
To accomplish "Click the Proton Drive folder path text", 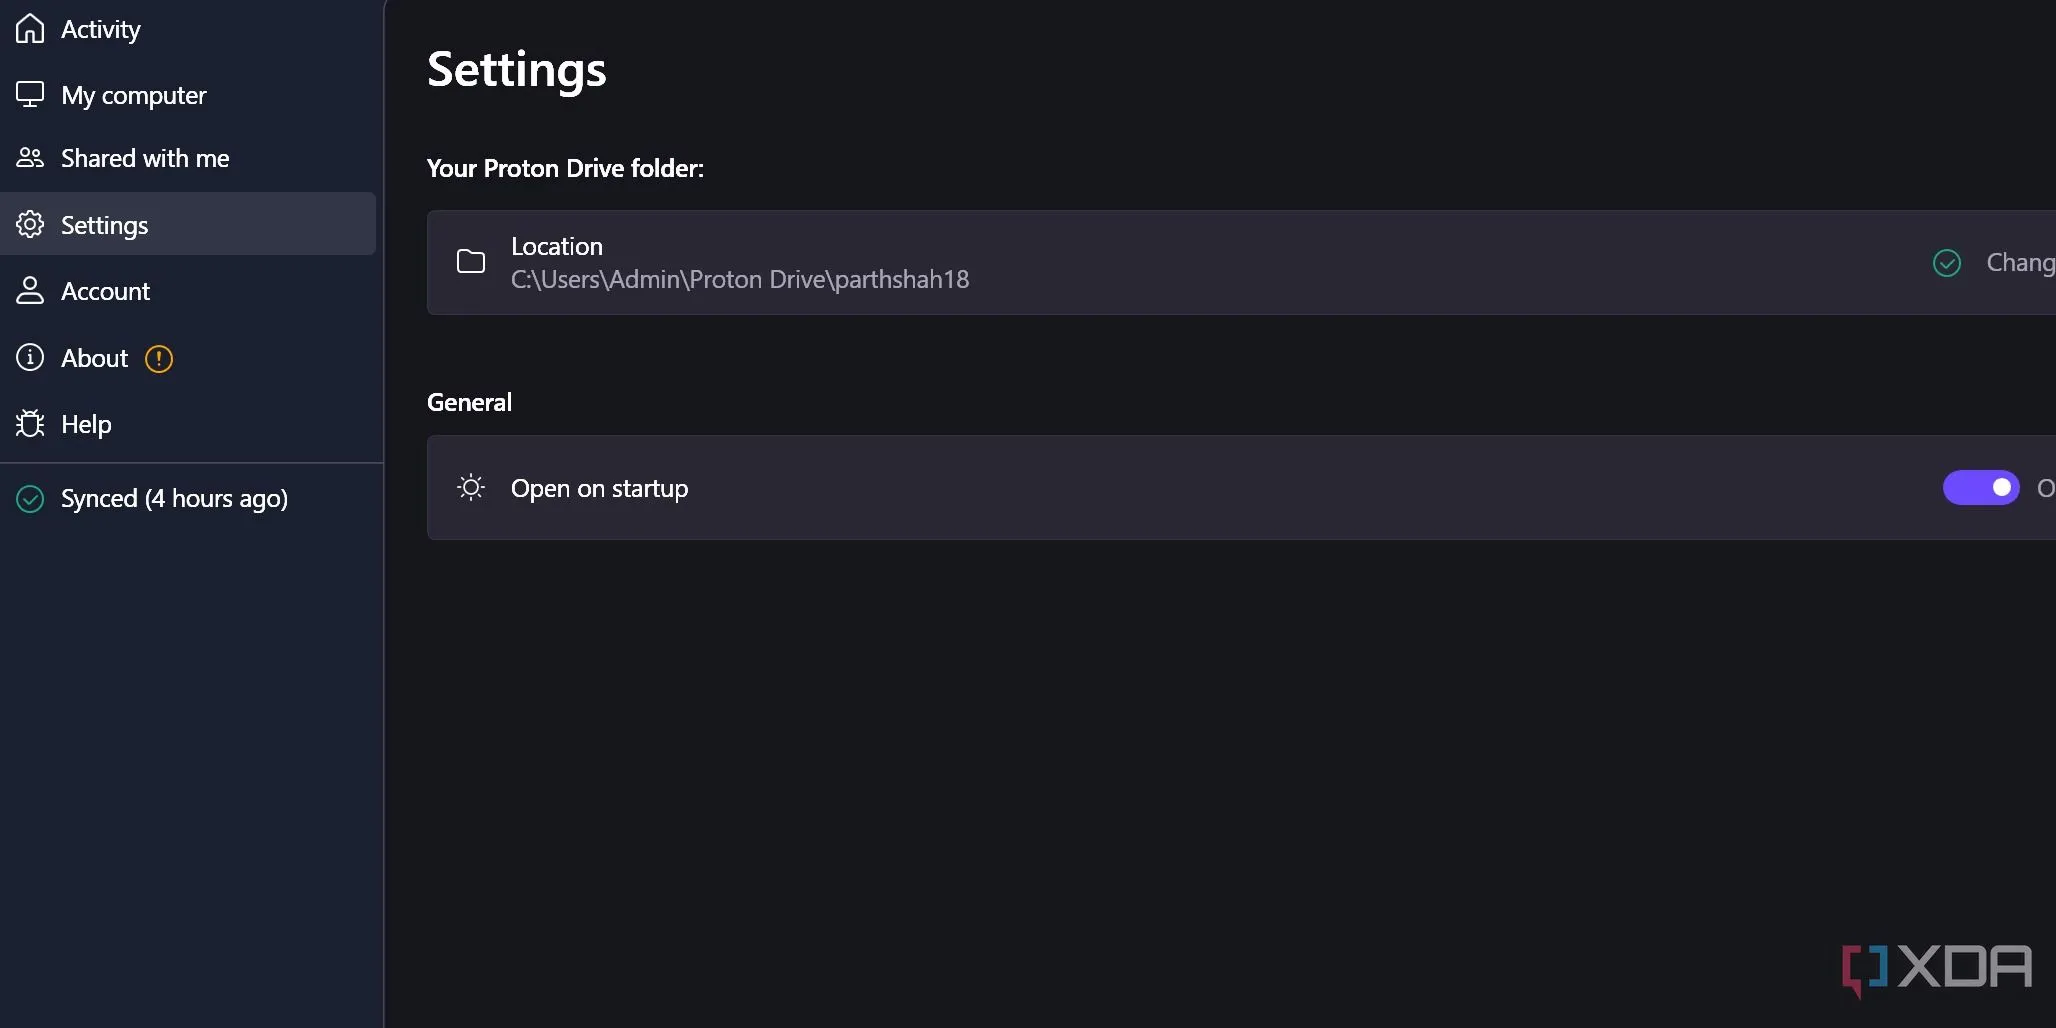I will click(740, 279).
